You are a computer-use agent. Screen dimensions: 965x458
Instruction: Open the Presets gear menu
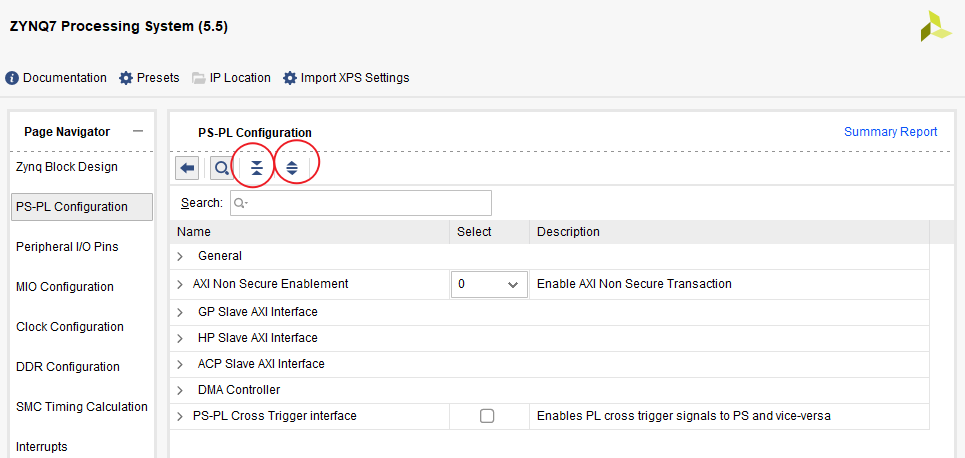[126, 78]
